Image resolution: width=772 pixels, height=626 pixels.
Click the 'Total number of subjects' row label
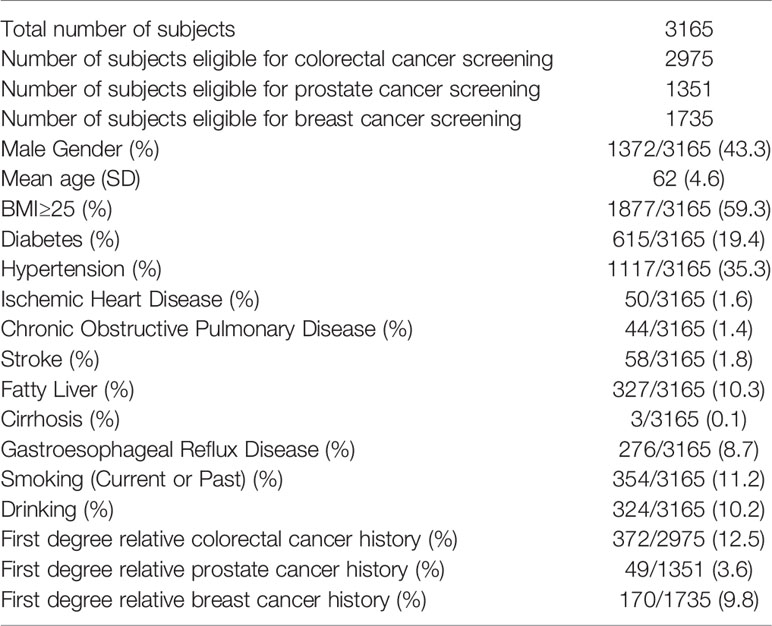[x=118, y=30]
